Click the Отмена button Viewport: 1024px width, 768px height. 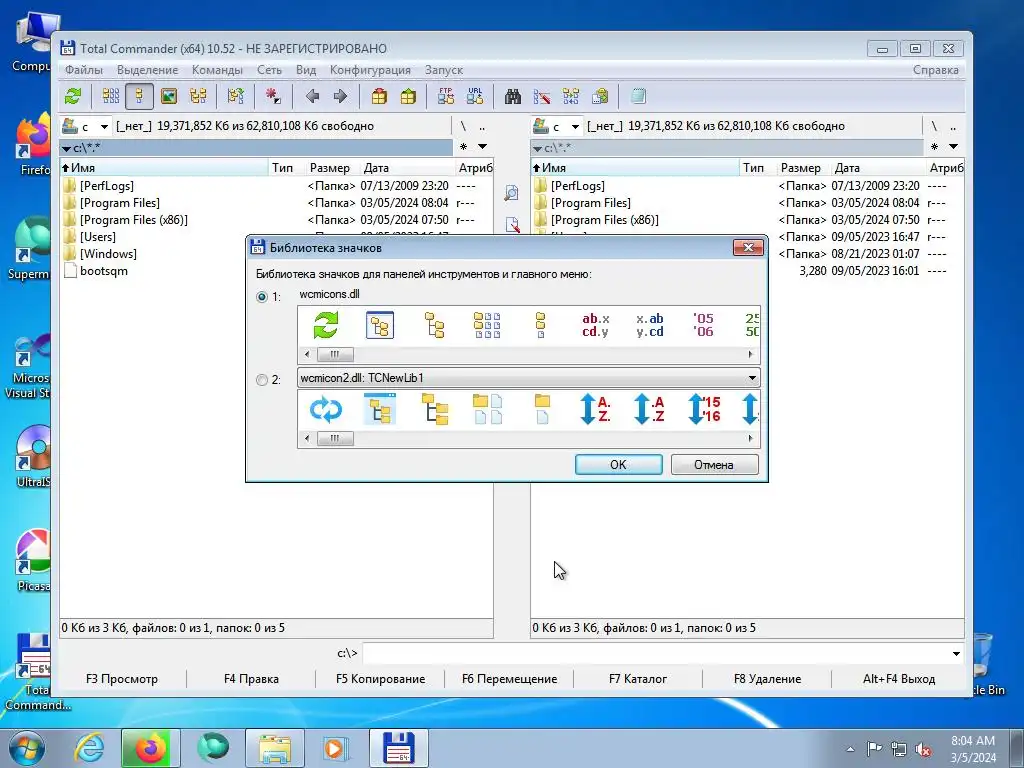(x=714, y=465)
